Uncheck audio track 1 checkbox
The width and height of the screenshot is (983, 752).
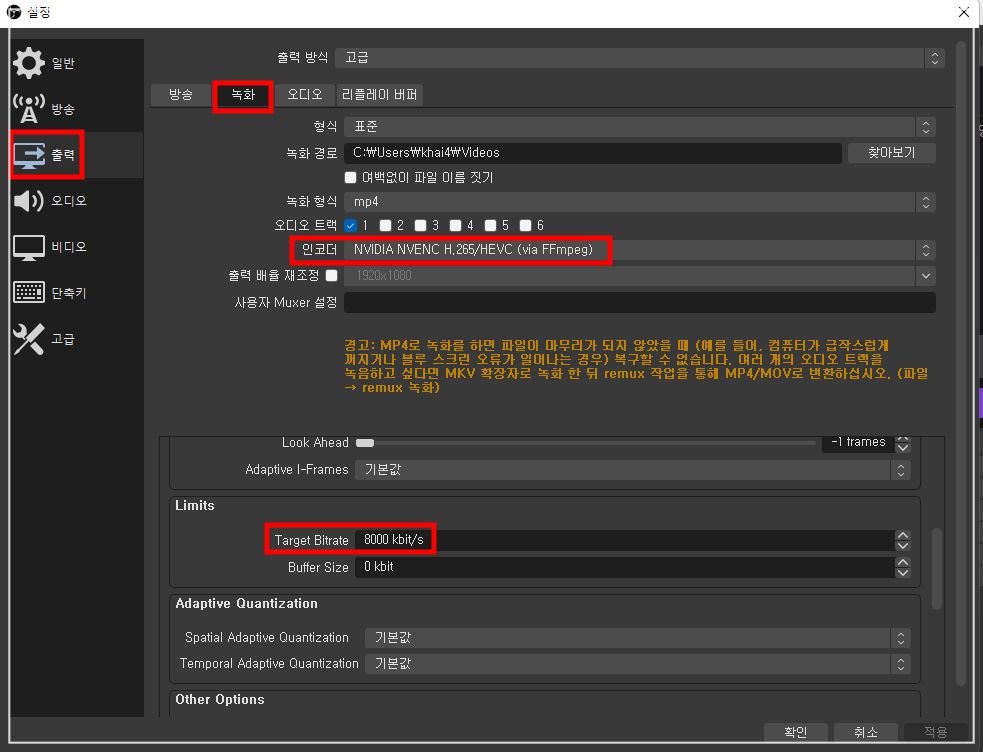(350, 225)
